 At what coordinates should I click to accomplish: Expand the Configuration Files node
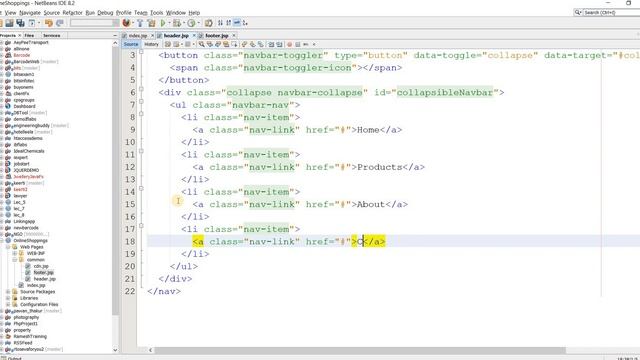(8, 304)
